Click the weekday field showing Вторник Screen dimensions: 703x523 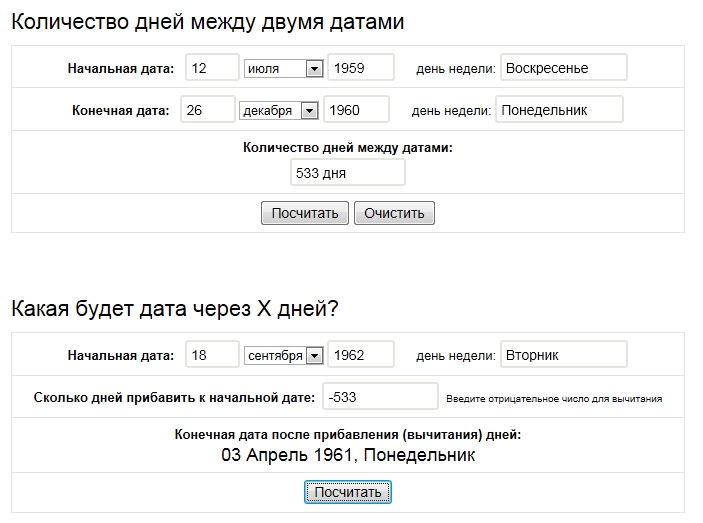563,355
